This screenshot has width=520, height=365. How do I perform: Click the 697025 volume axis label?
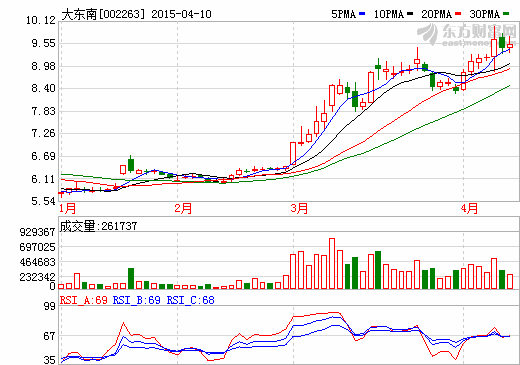coord(37,247)
